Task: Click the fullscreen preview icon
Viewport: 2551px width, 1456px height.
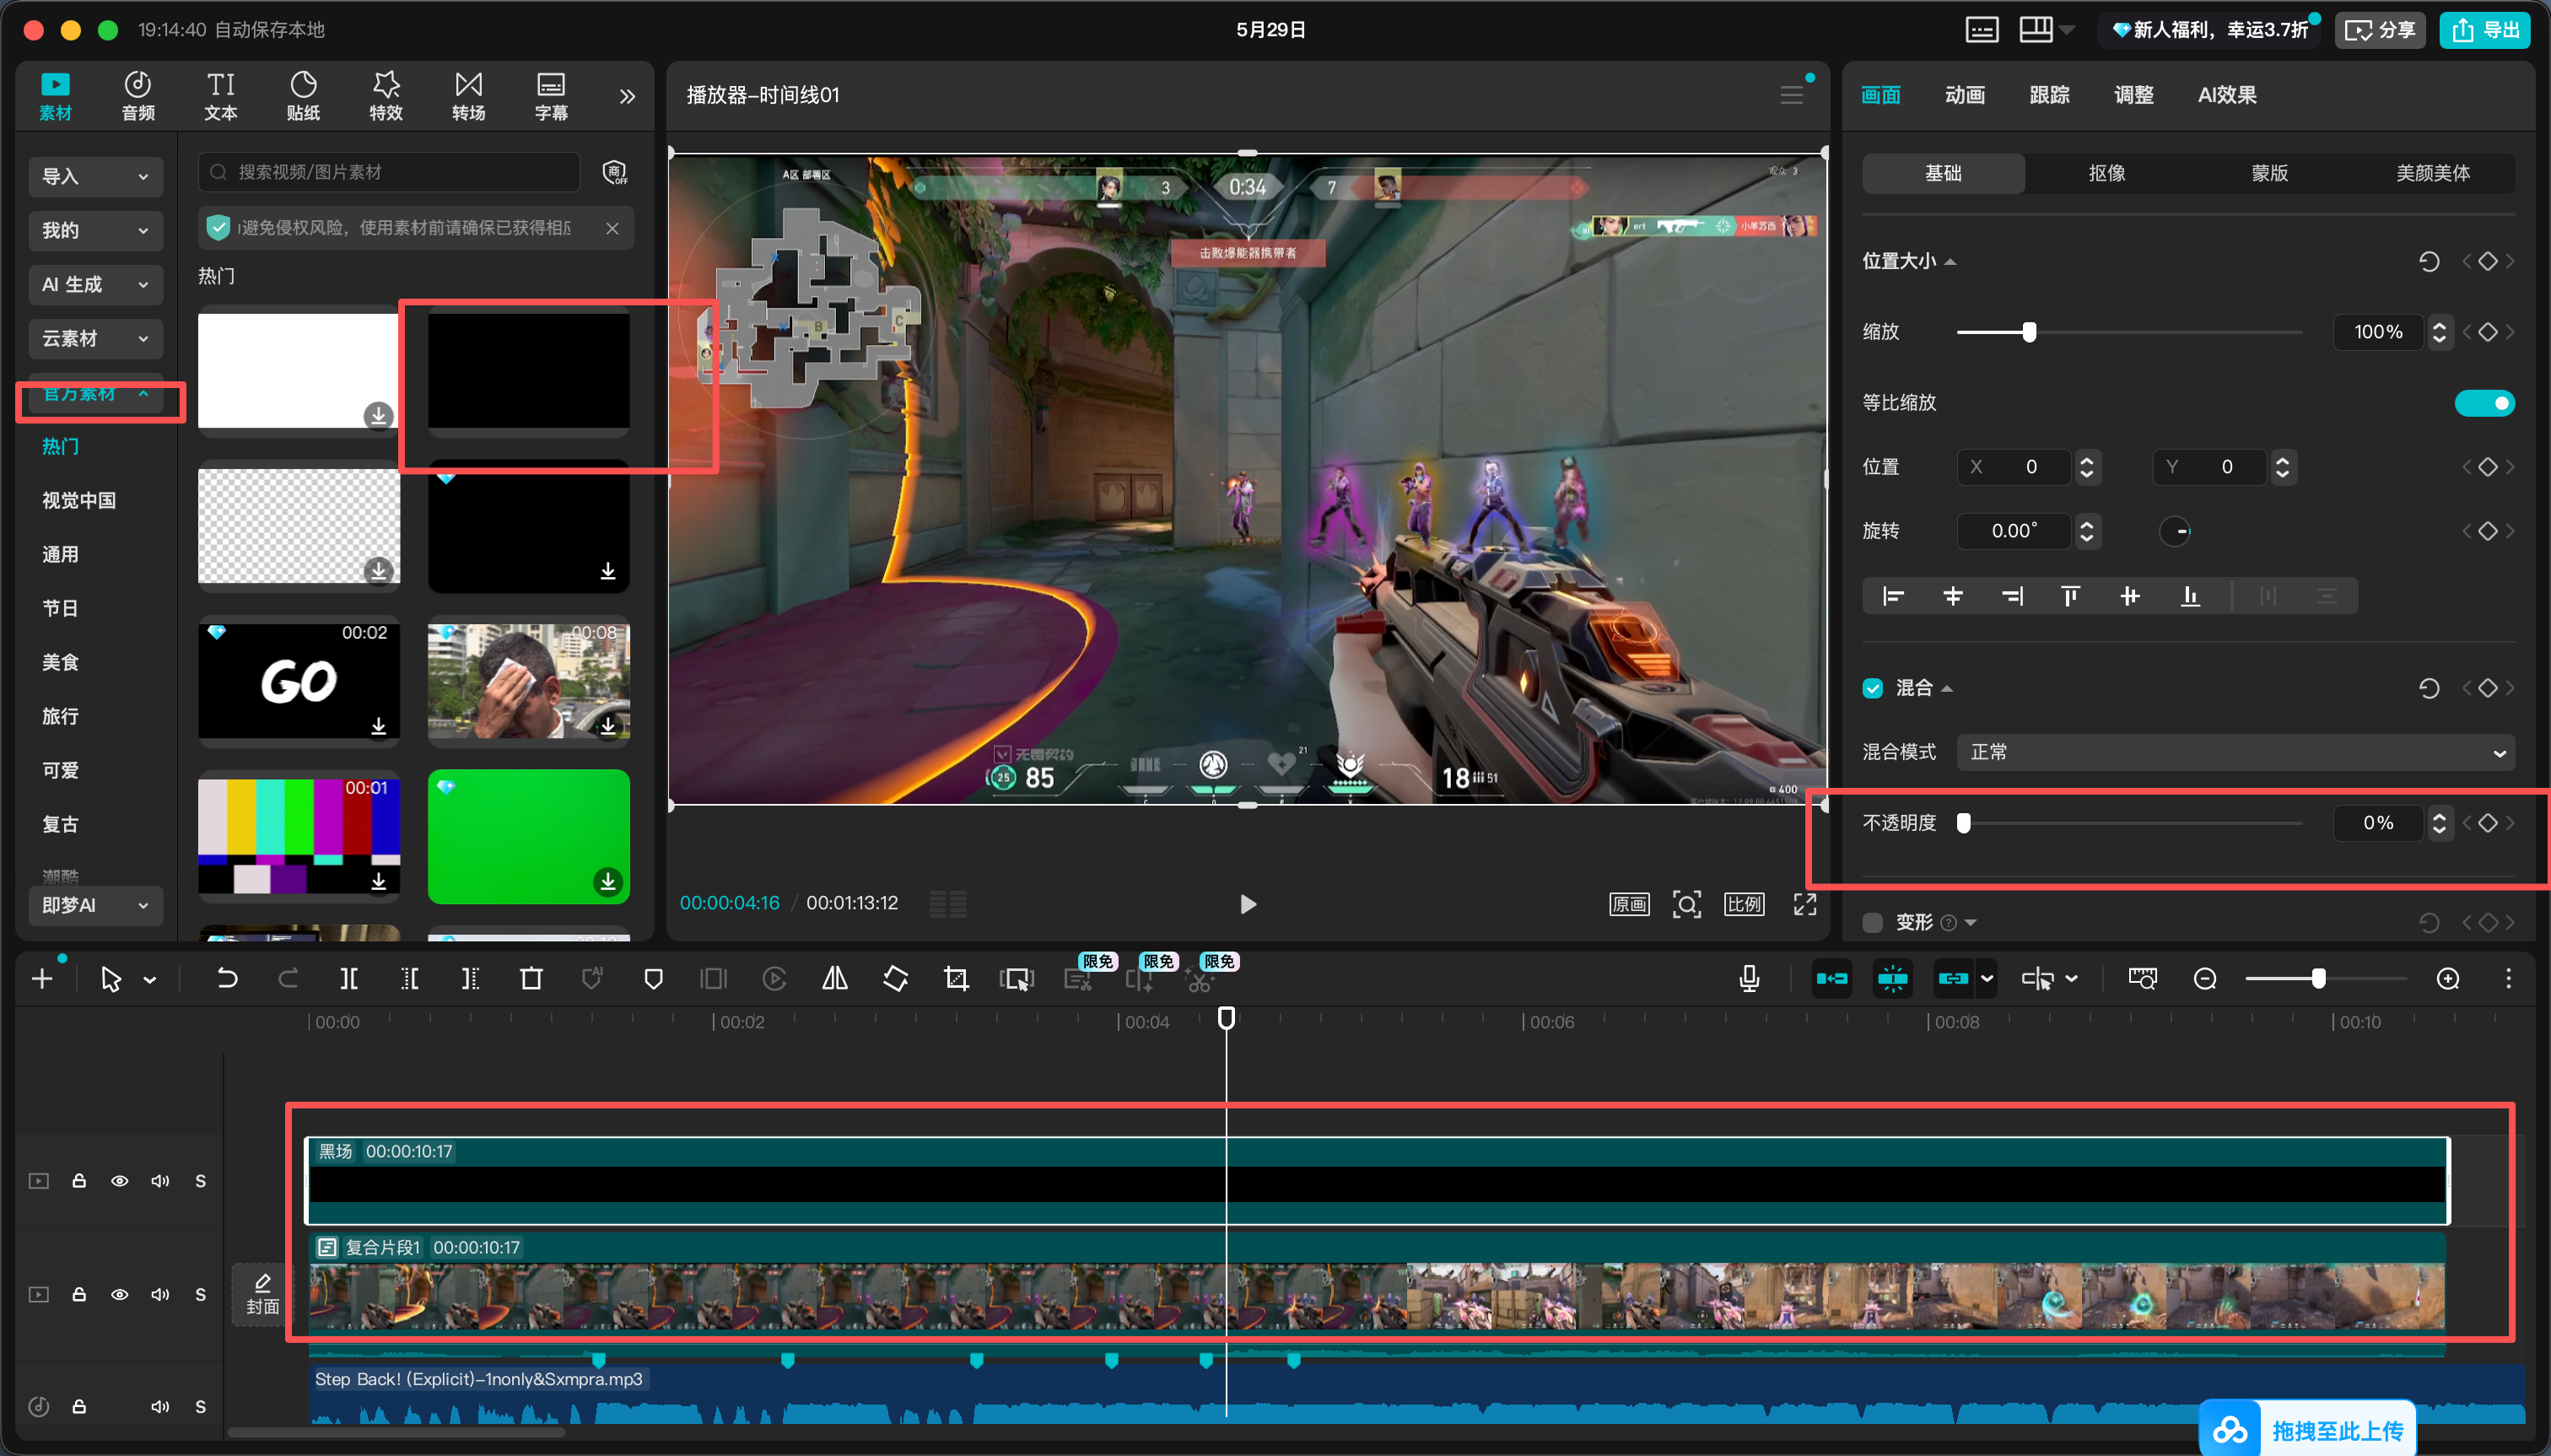Action: pos(1805,904)
